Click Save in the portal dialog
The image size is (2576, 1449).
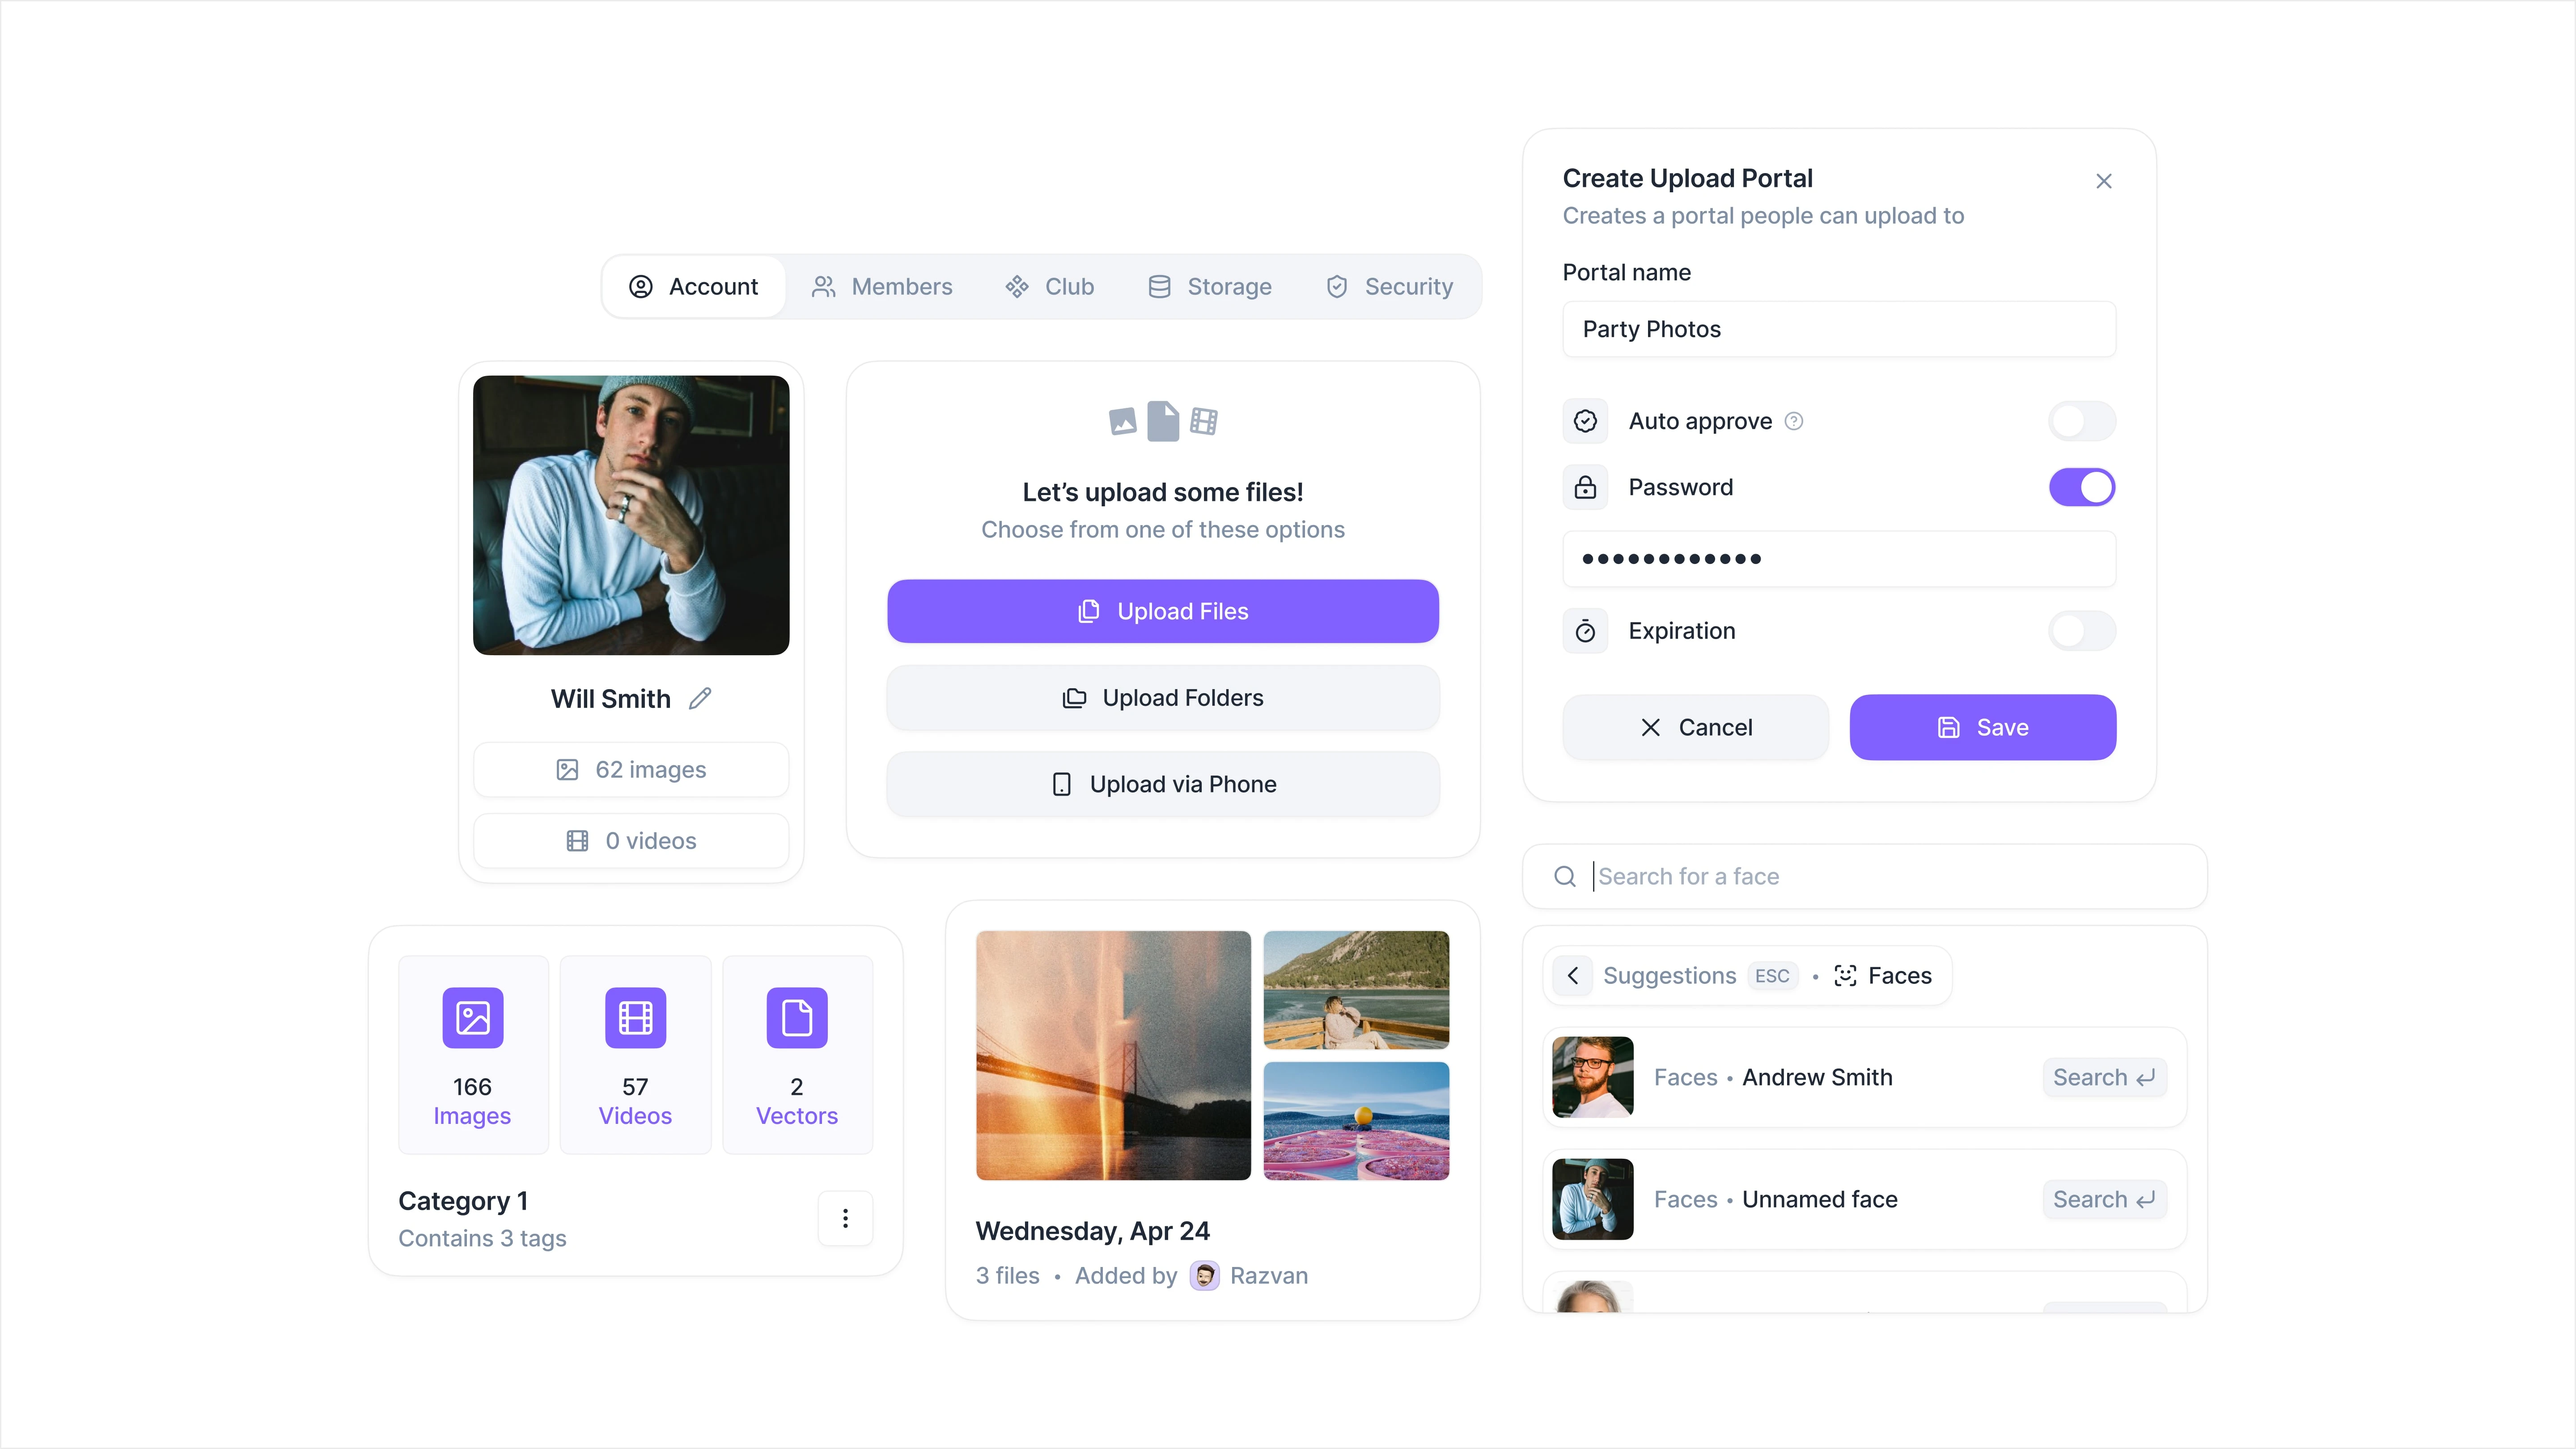pyautogui.click(x=1982, y=727)
